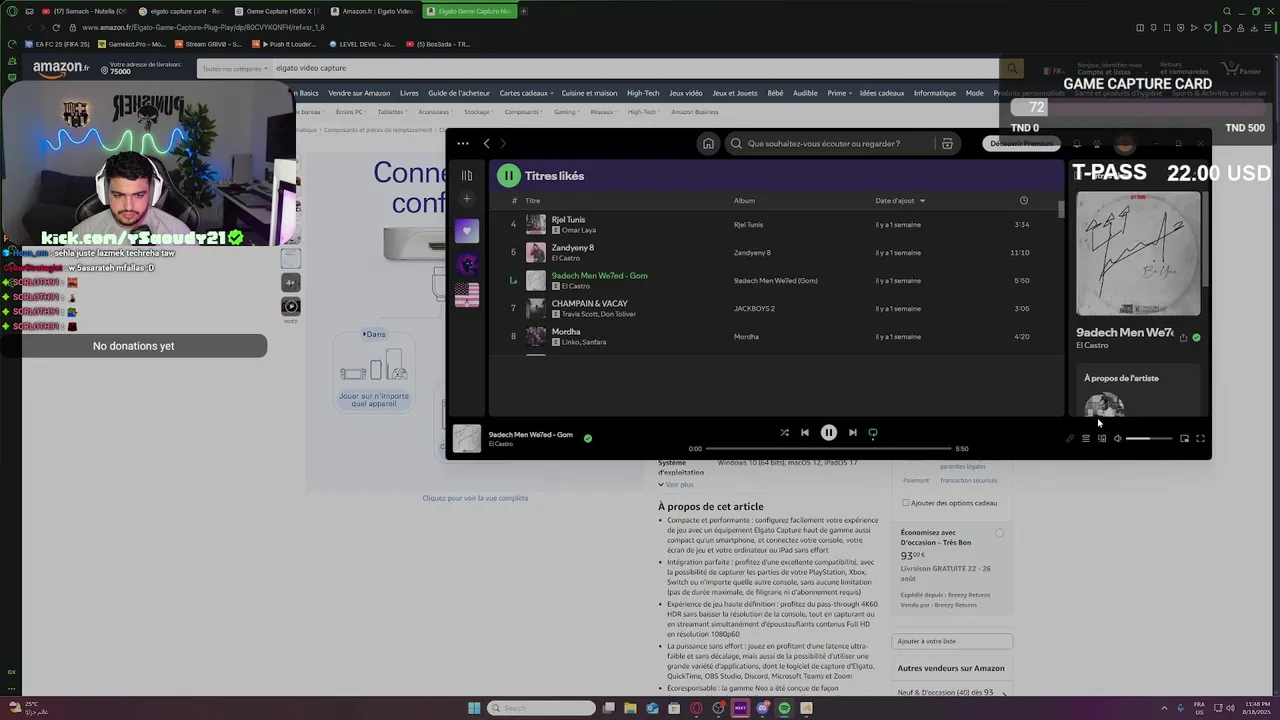Switch to browser tab 'Game Capture HD60 X'
1280x720 pixels.
pos(278,11)
